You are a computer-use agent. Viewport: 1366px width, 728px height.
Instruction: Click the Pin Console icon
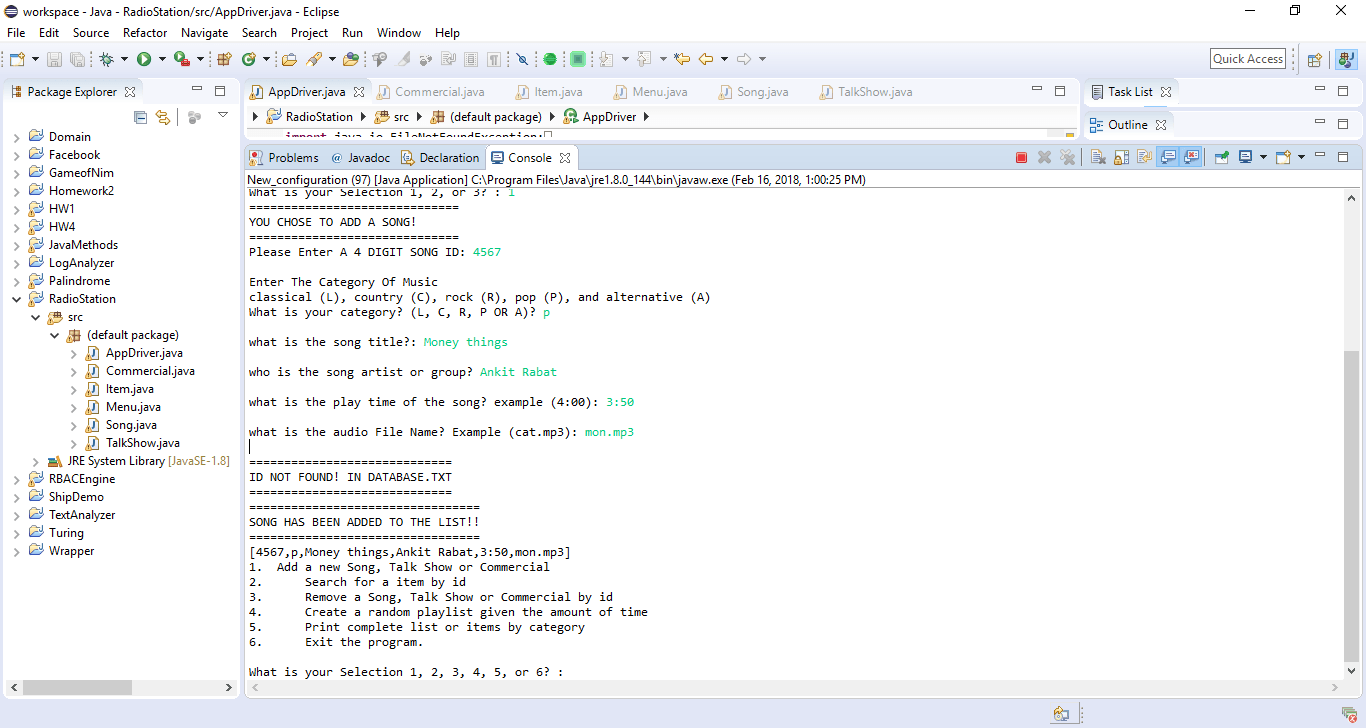coord(1221,157)
